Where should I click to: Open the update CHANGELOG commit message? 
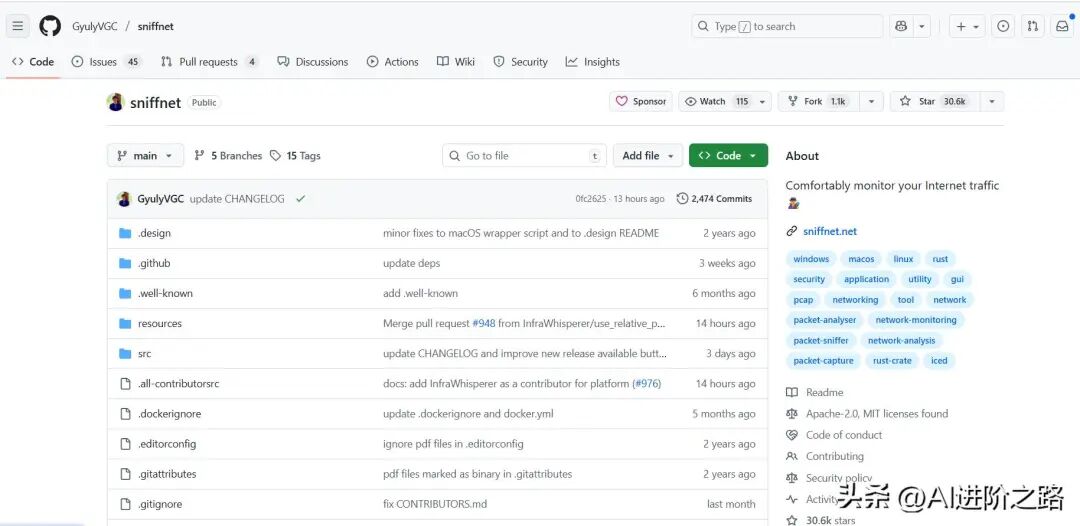coord(237,198)
